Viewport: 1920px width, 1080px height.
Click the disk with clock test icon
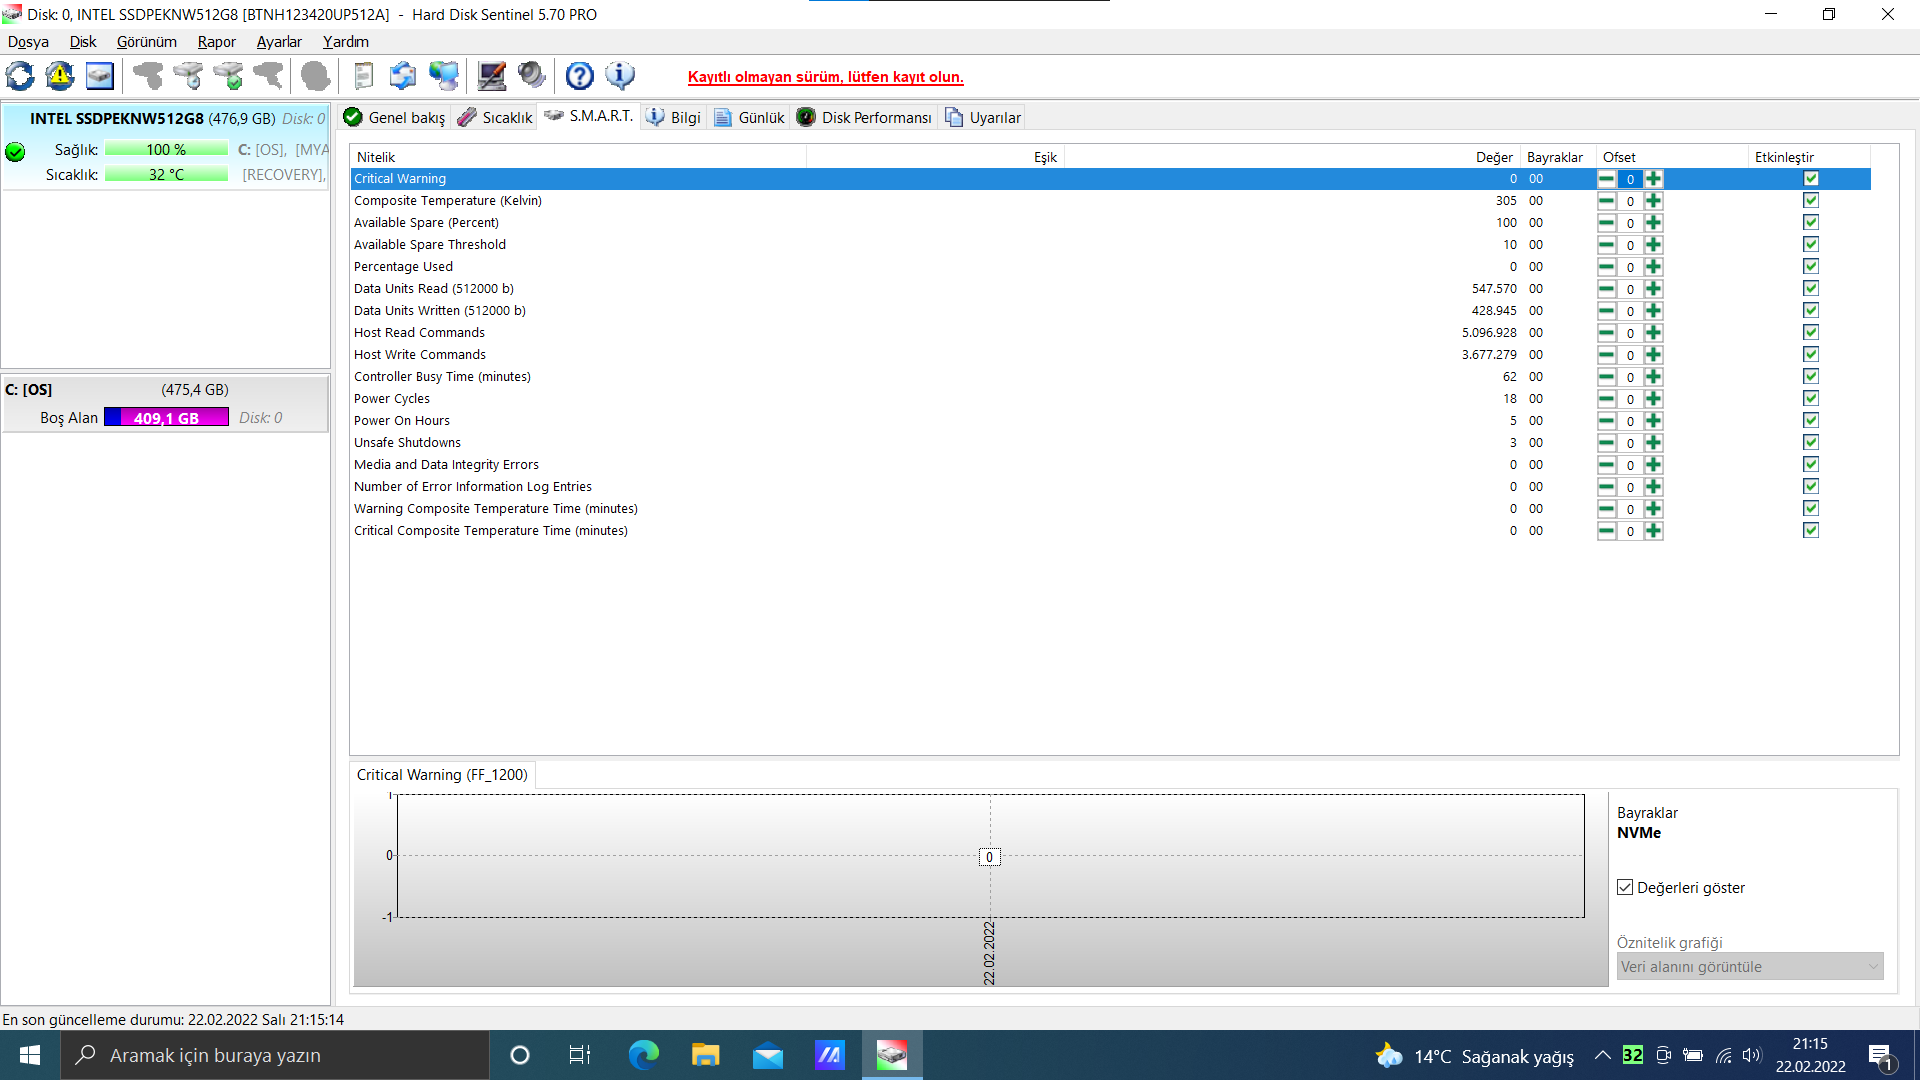coord(188,76)
